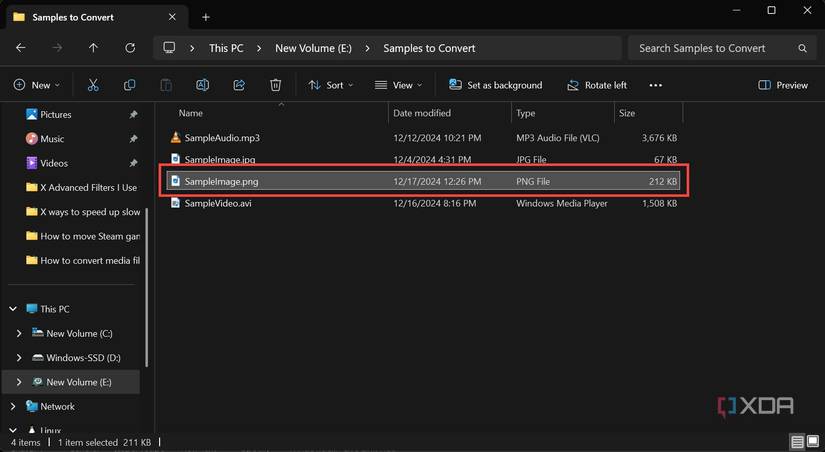The width and height of the screenshot is (825, 452).
Task: Open a new tab with the plus button
Action: tap(206, 17)
